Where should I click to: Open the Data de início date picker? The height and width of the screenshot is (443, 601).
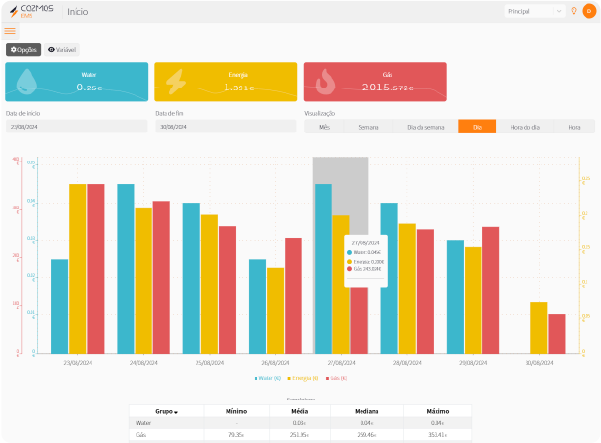pos(77,127)
